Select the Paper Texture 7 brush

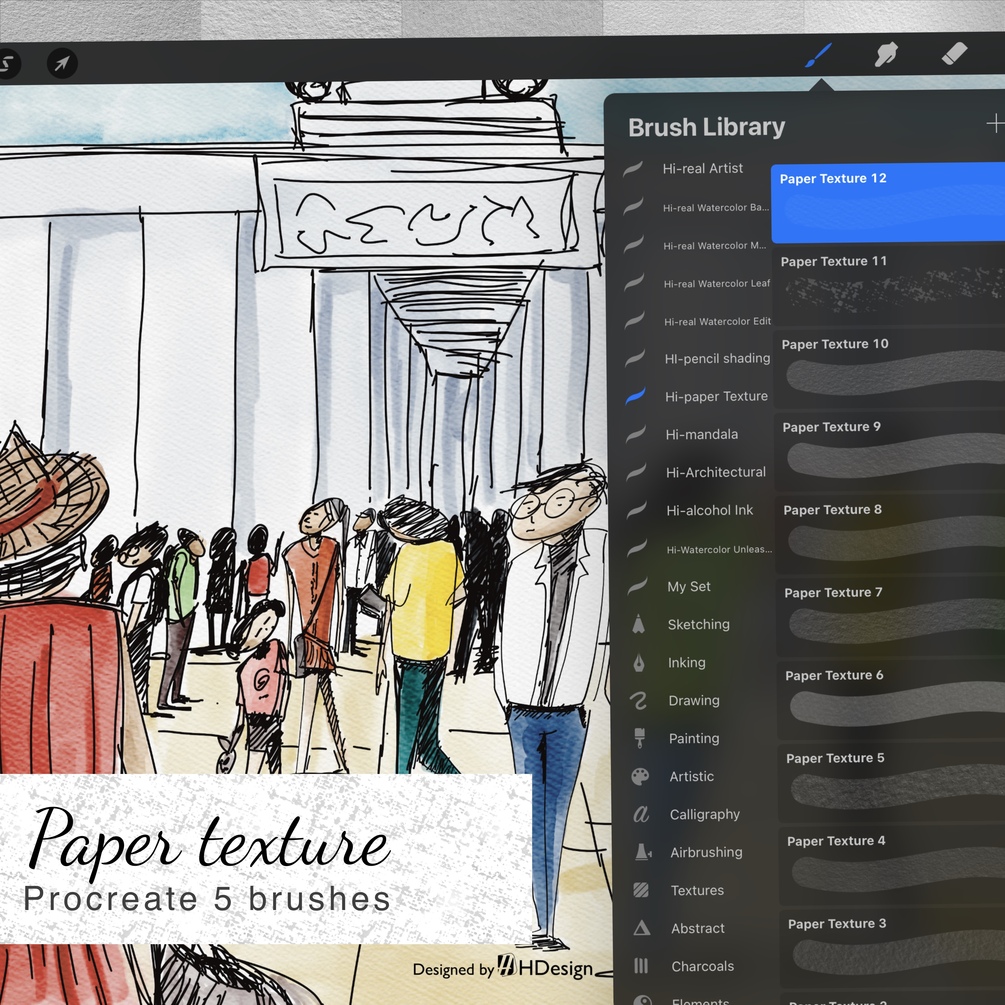tap(892, 617)
